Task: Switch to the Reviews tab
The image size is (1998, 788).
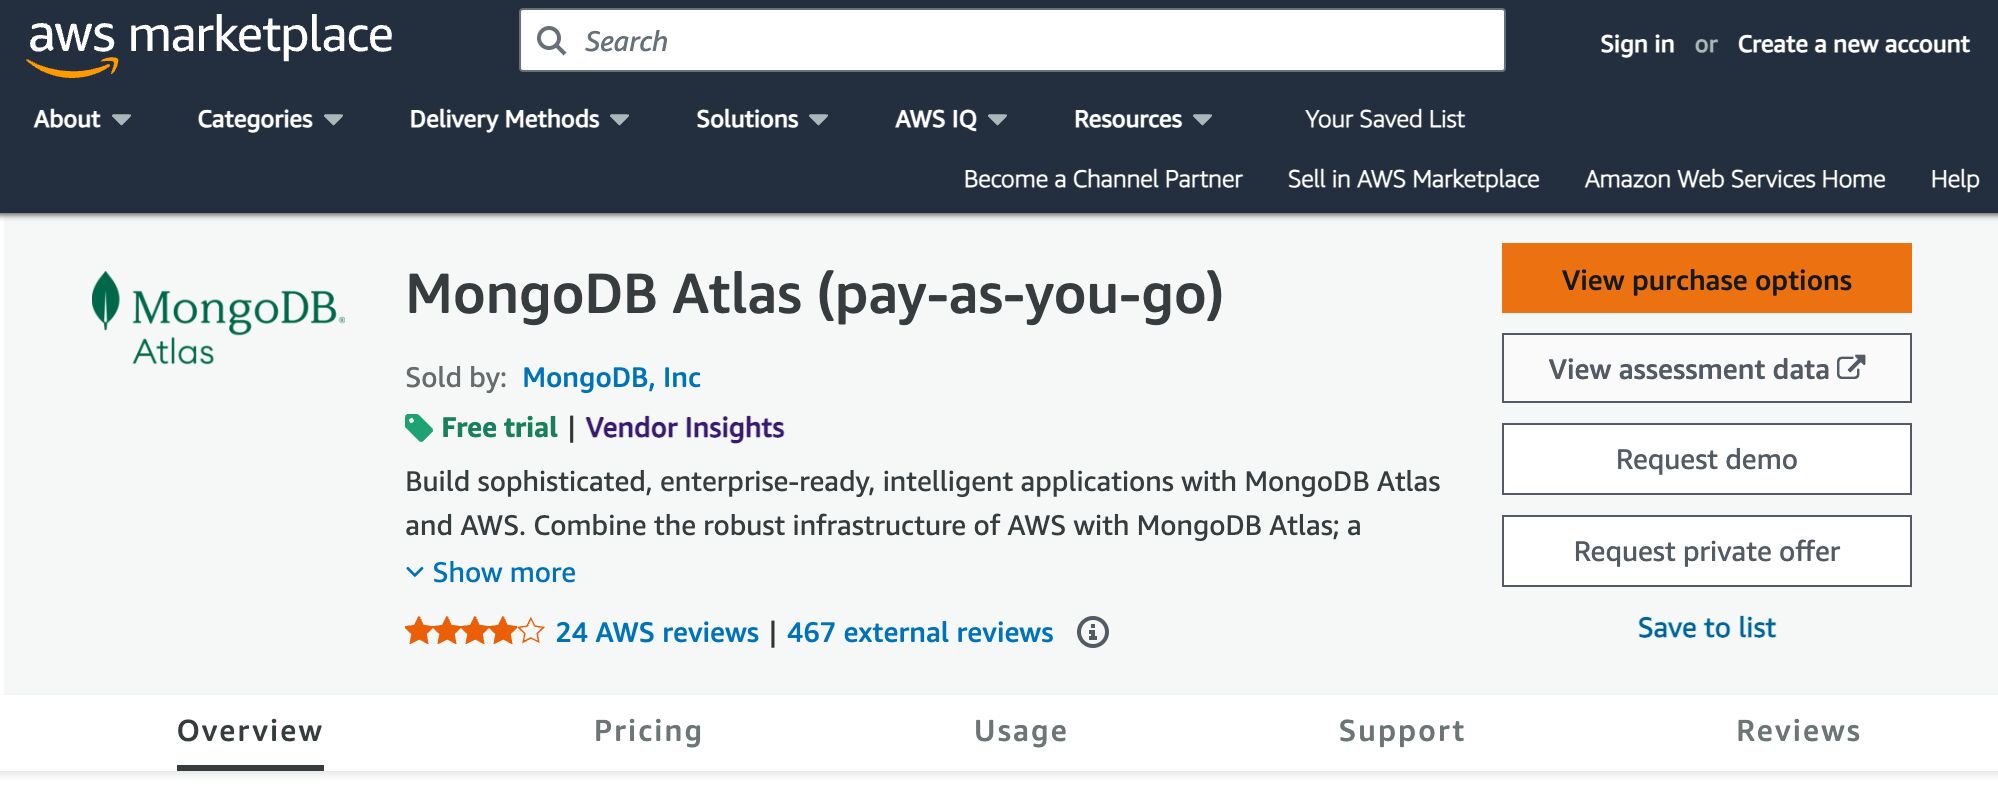Action: coord(1798,731)
